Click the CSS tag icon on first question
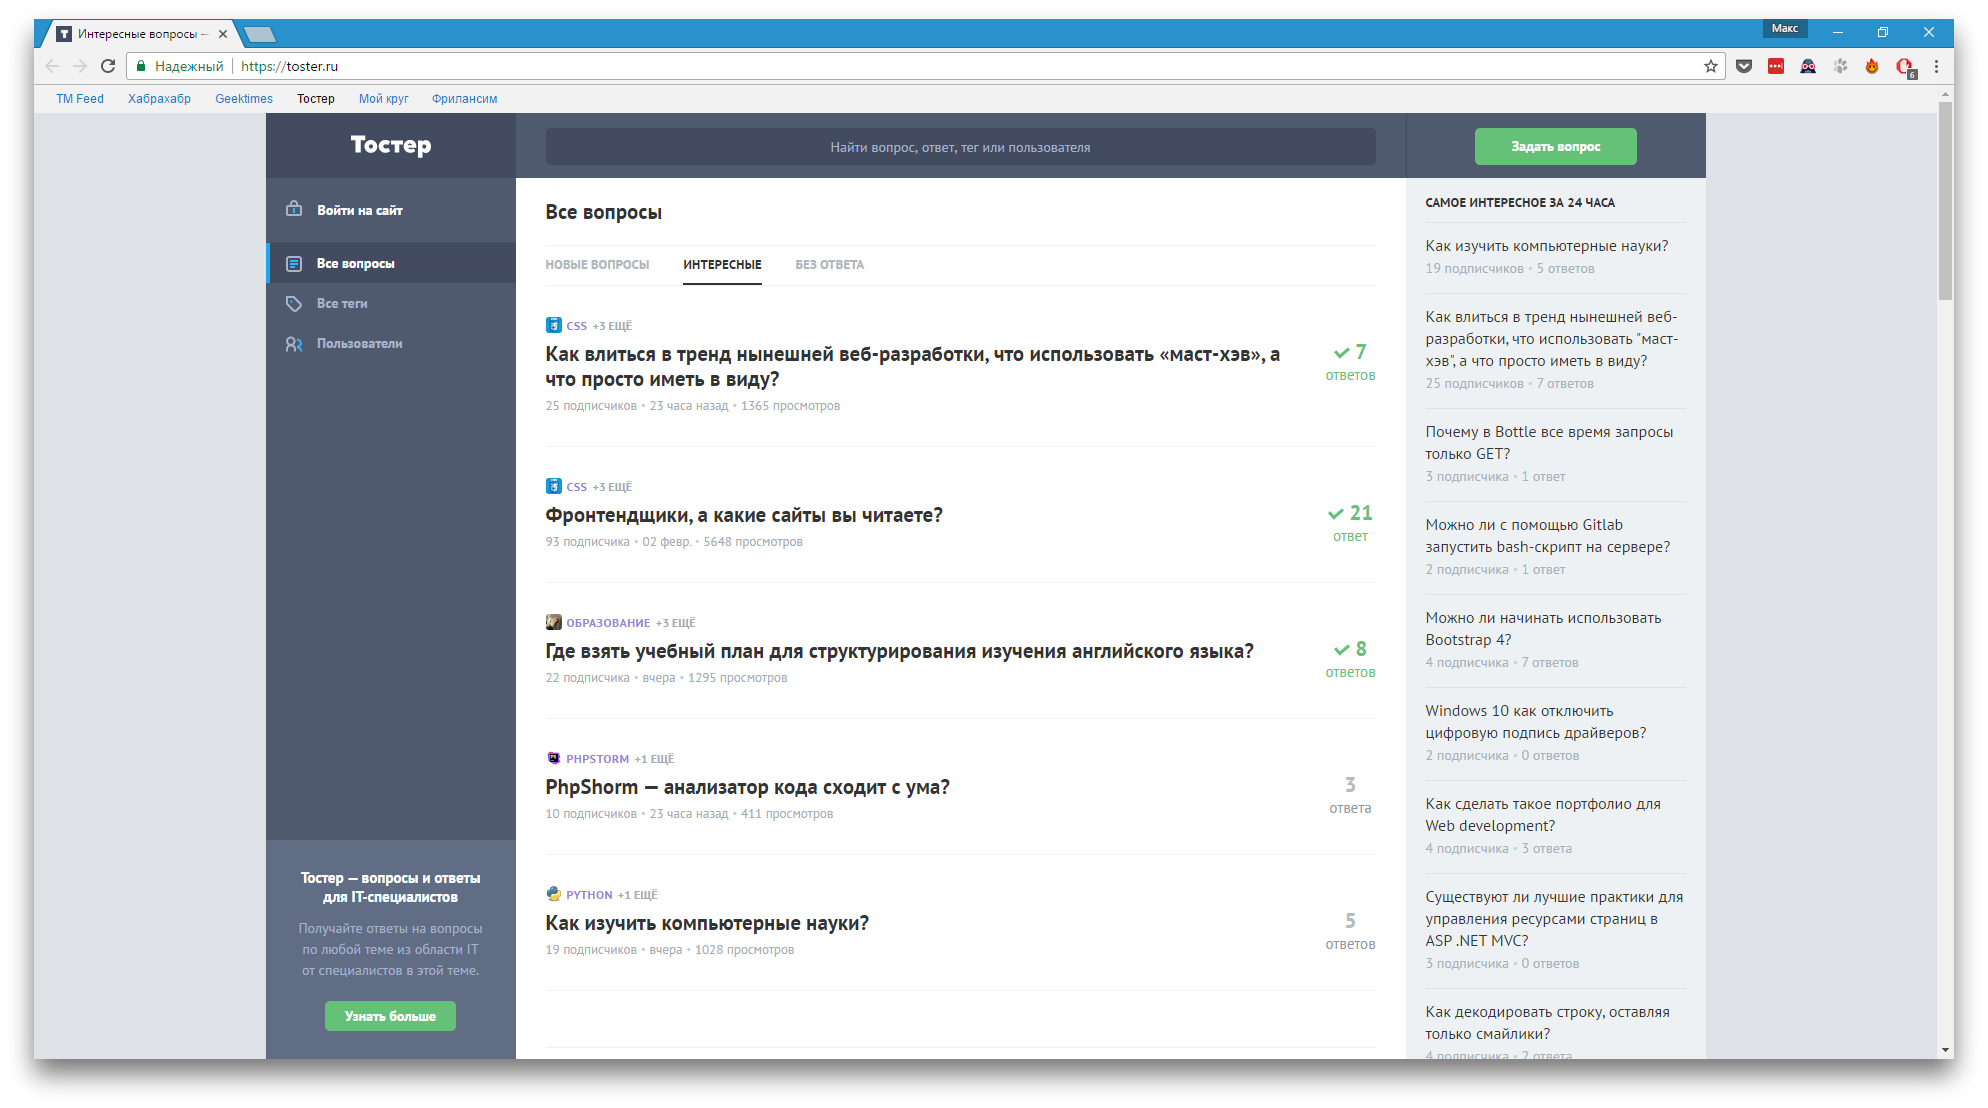The width and height of the screenshot is (1988, 1108). click(x=553, y=325)
